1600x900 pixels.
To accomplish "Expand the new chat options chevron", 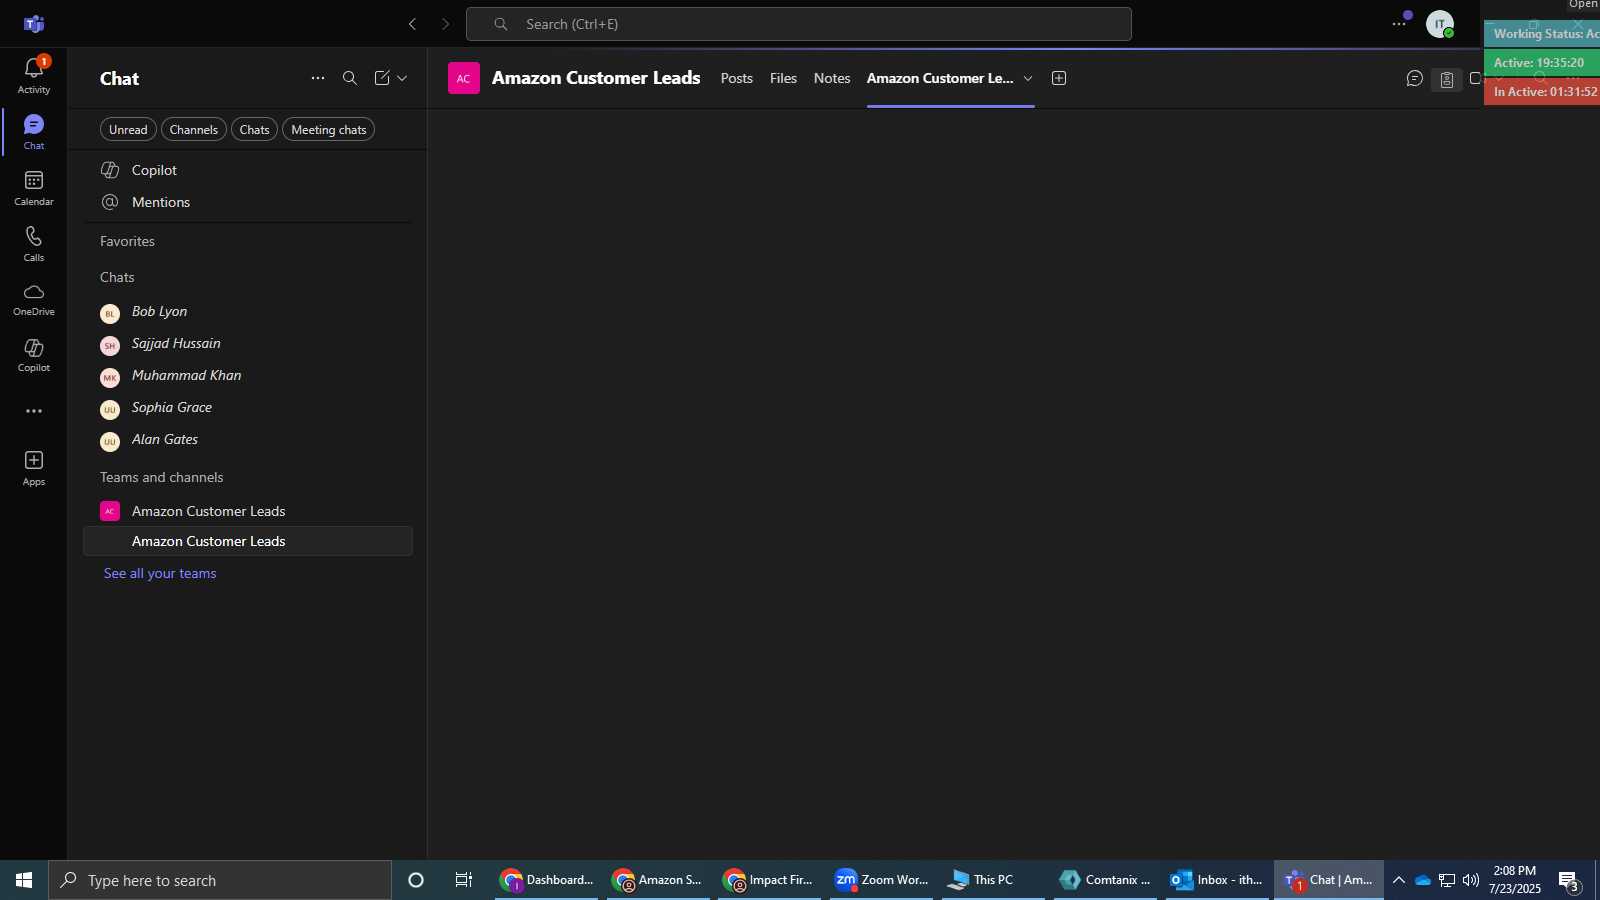I will (x=402, y=78).
